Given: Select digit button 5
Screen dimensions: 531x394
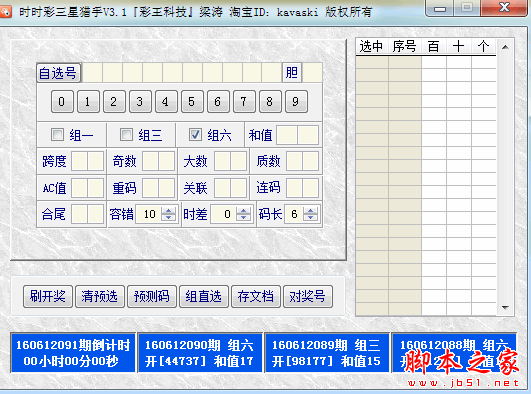Looking at the screenshot, I should pyautogui.click(x=192, y=101).
